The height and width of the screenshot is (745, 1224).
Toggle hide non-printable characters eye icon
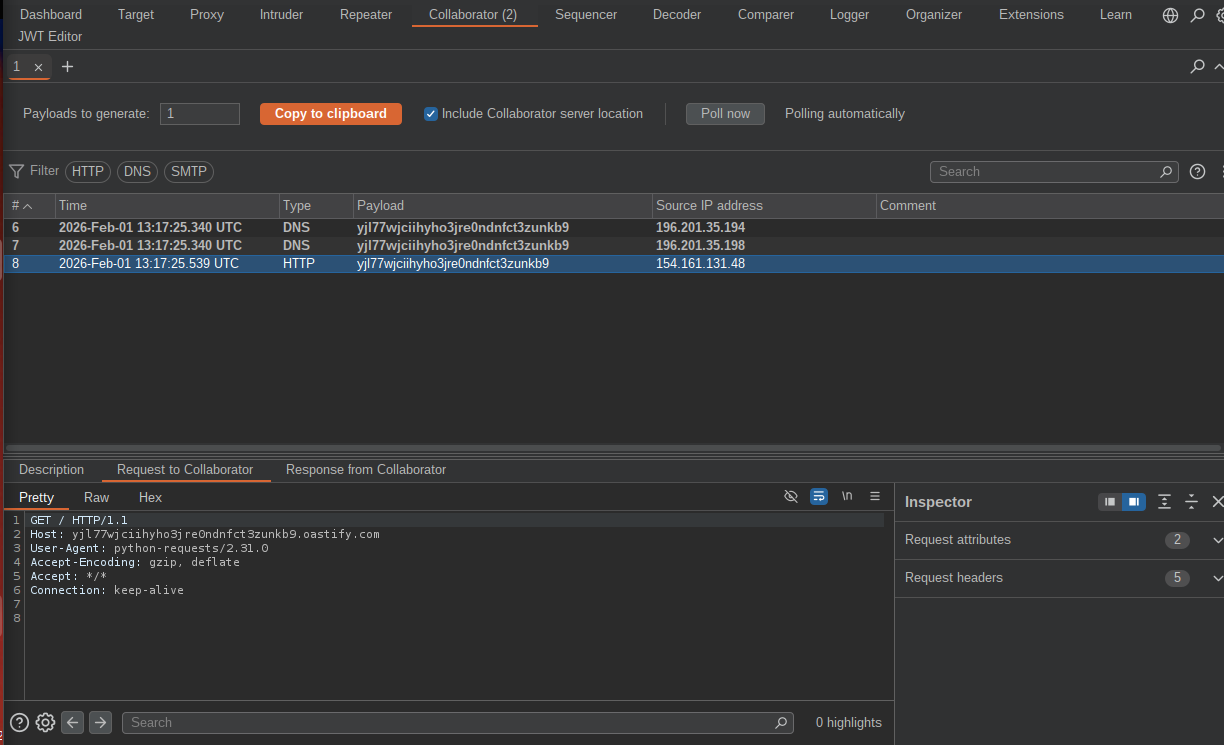point(791,496)
